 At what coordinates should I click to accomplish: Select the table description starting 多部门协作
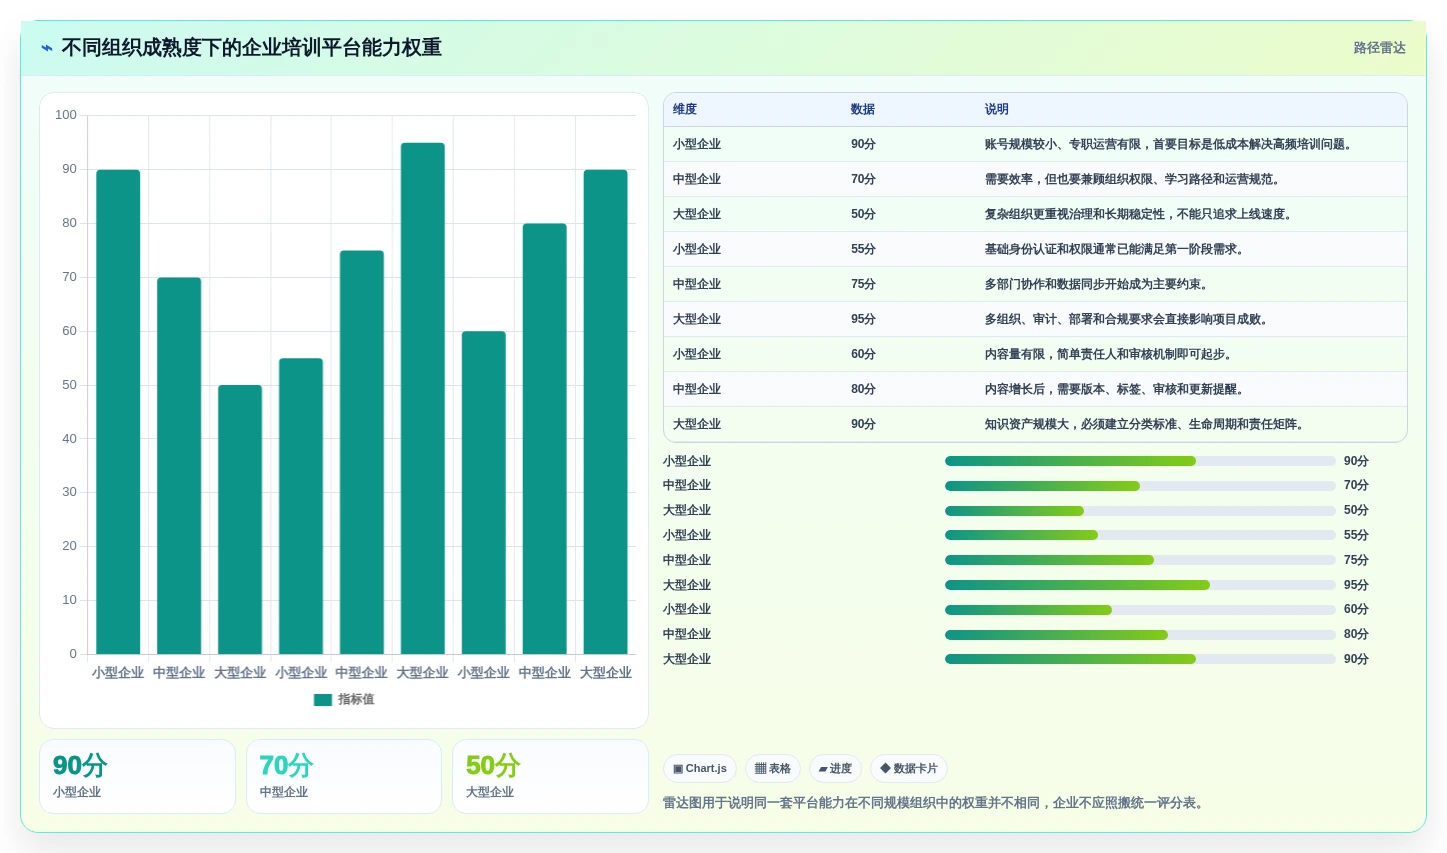(1099, 284)
